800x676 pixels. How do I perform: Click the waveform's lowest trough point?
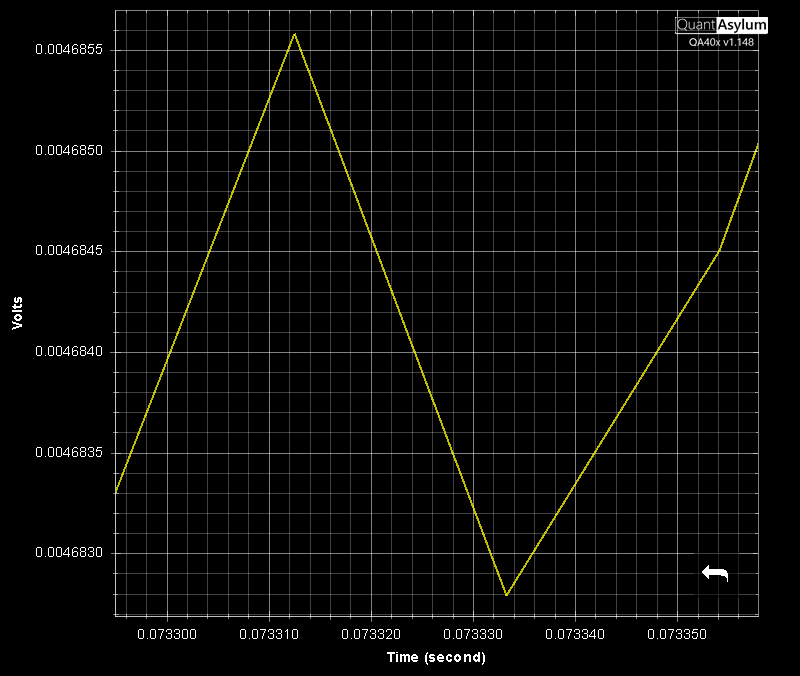[506, 595]
